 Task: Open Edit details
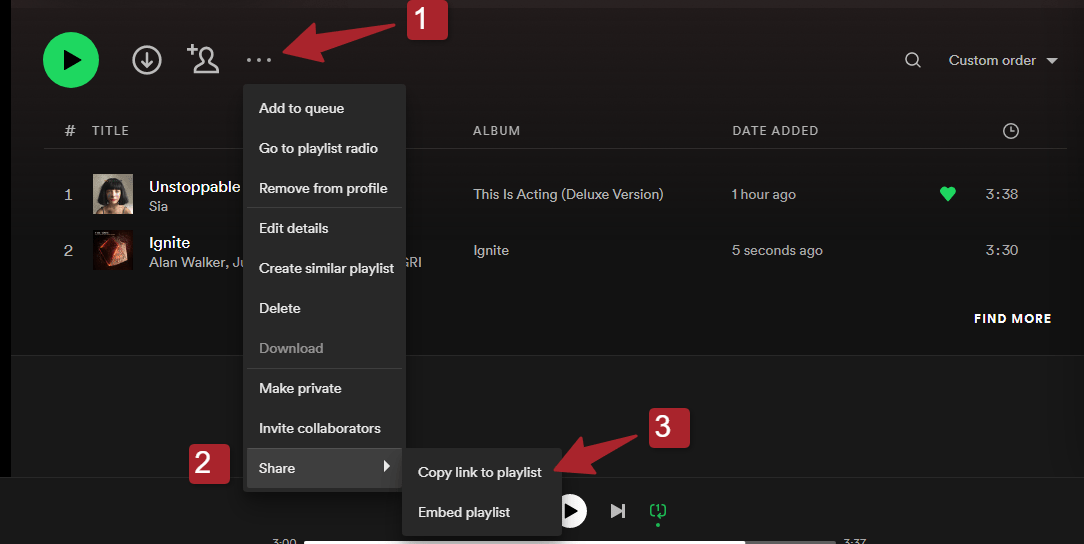(324, 228)
